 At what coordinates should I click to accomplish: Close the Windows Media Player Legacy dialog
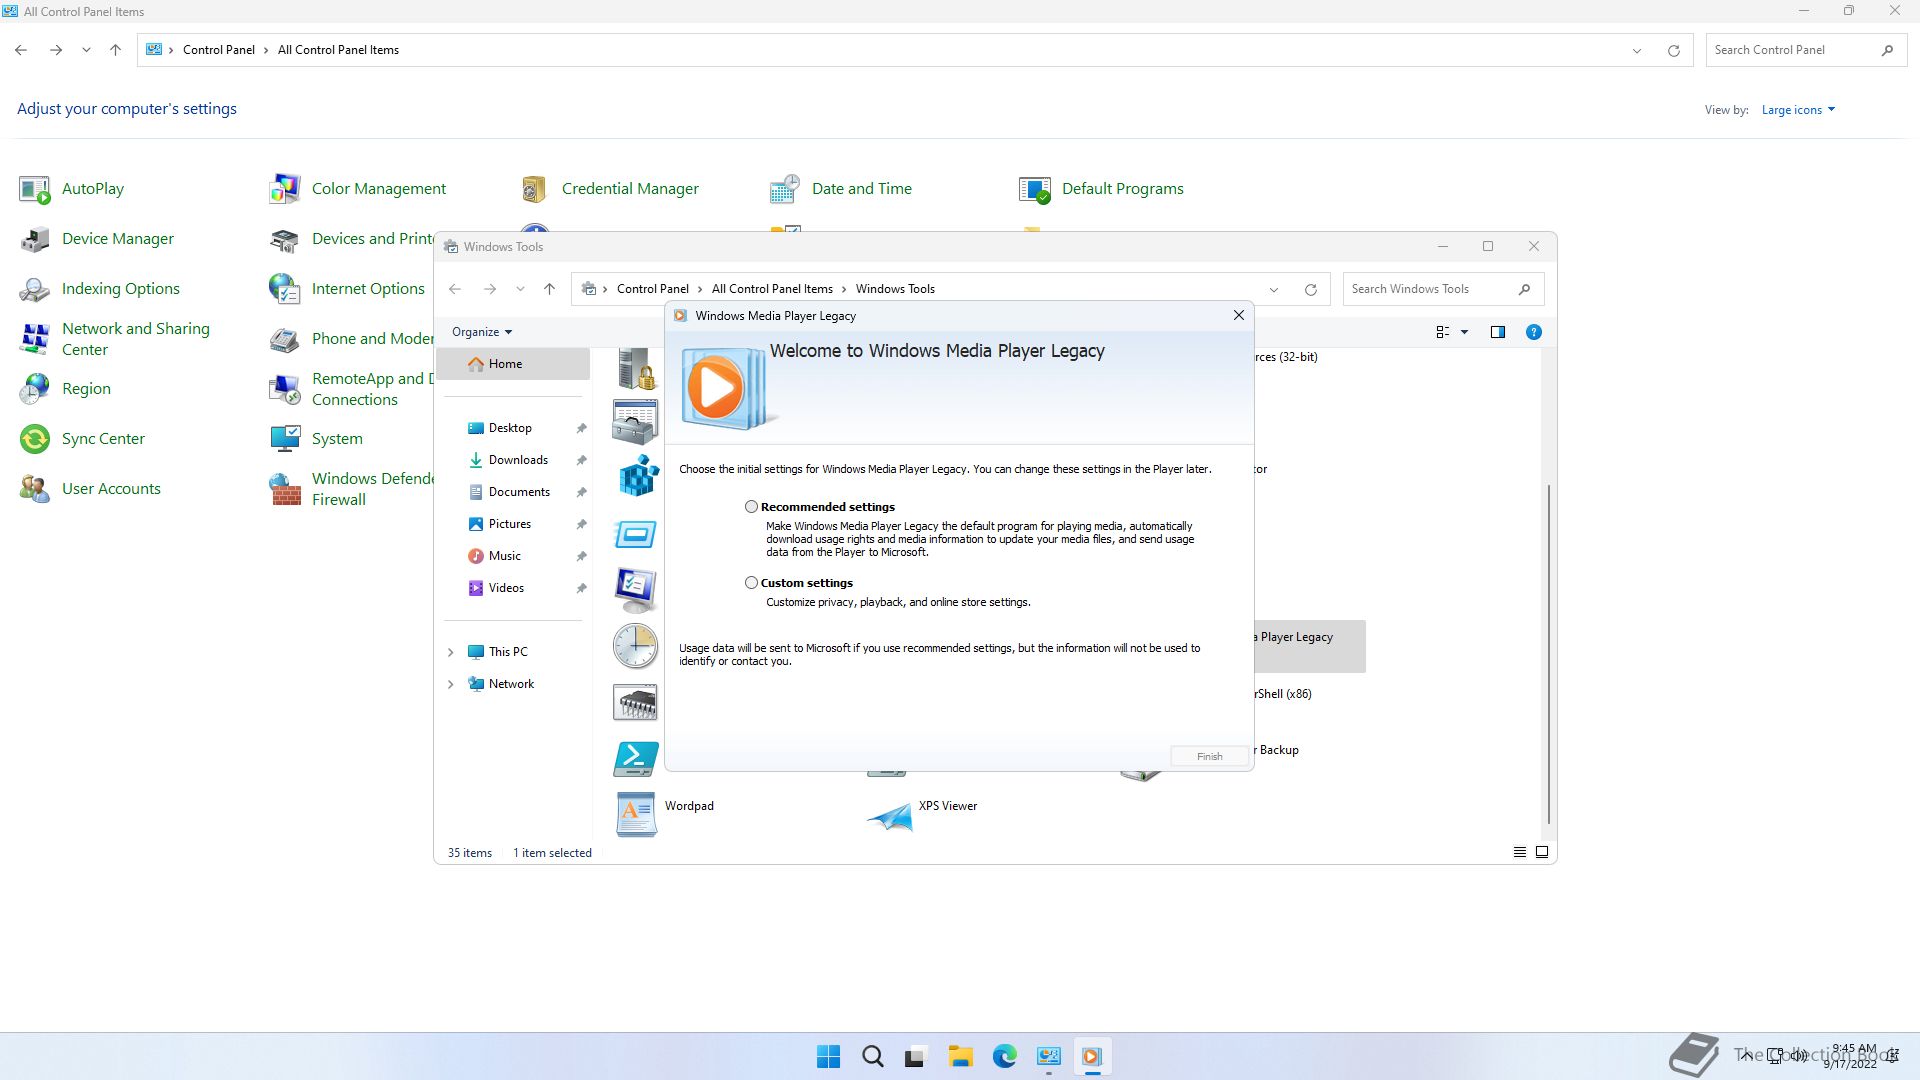(x=1238, y=315)
